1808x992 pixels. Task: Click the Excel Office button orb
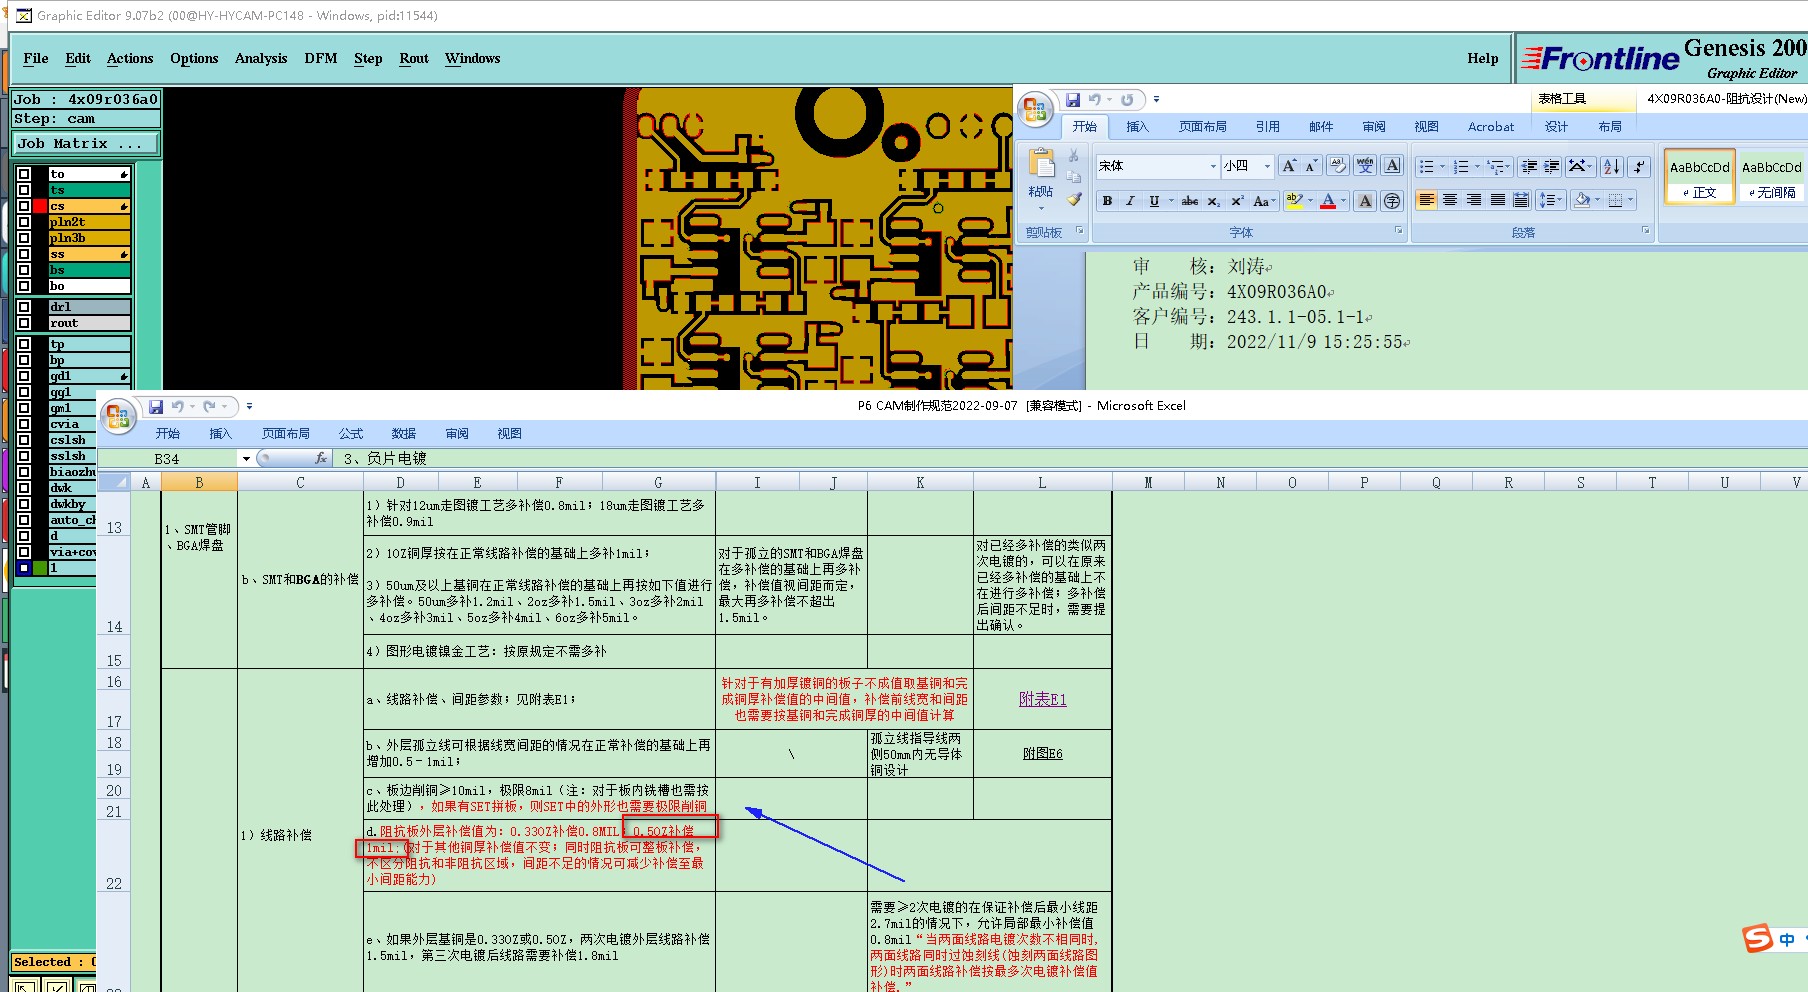118,416
